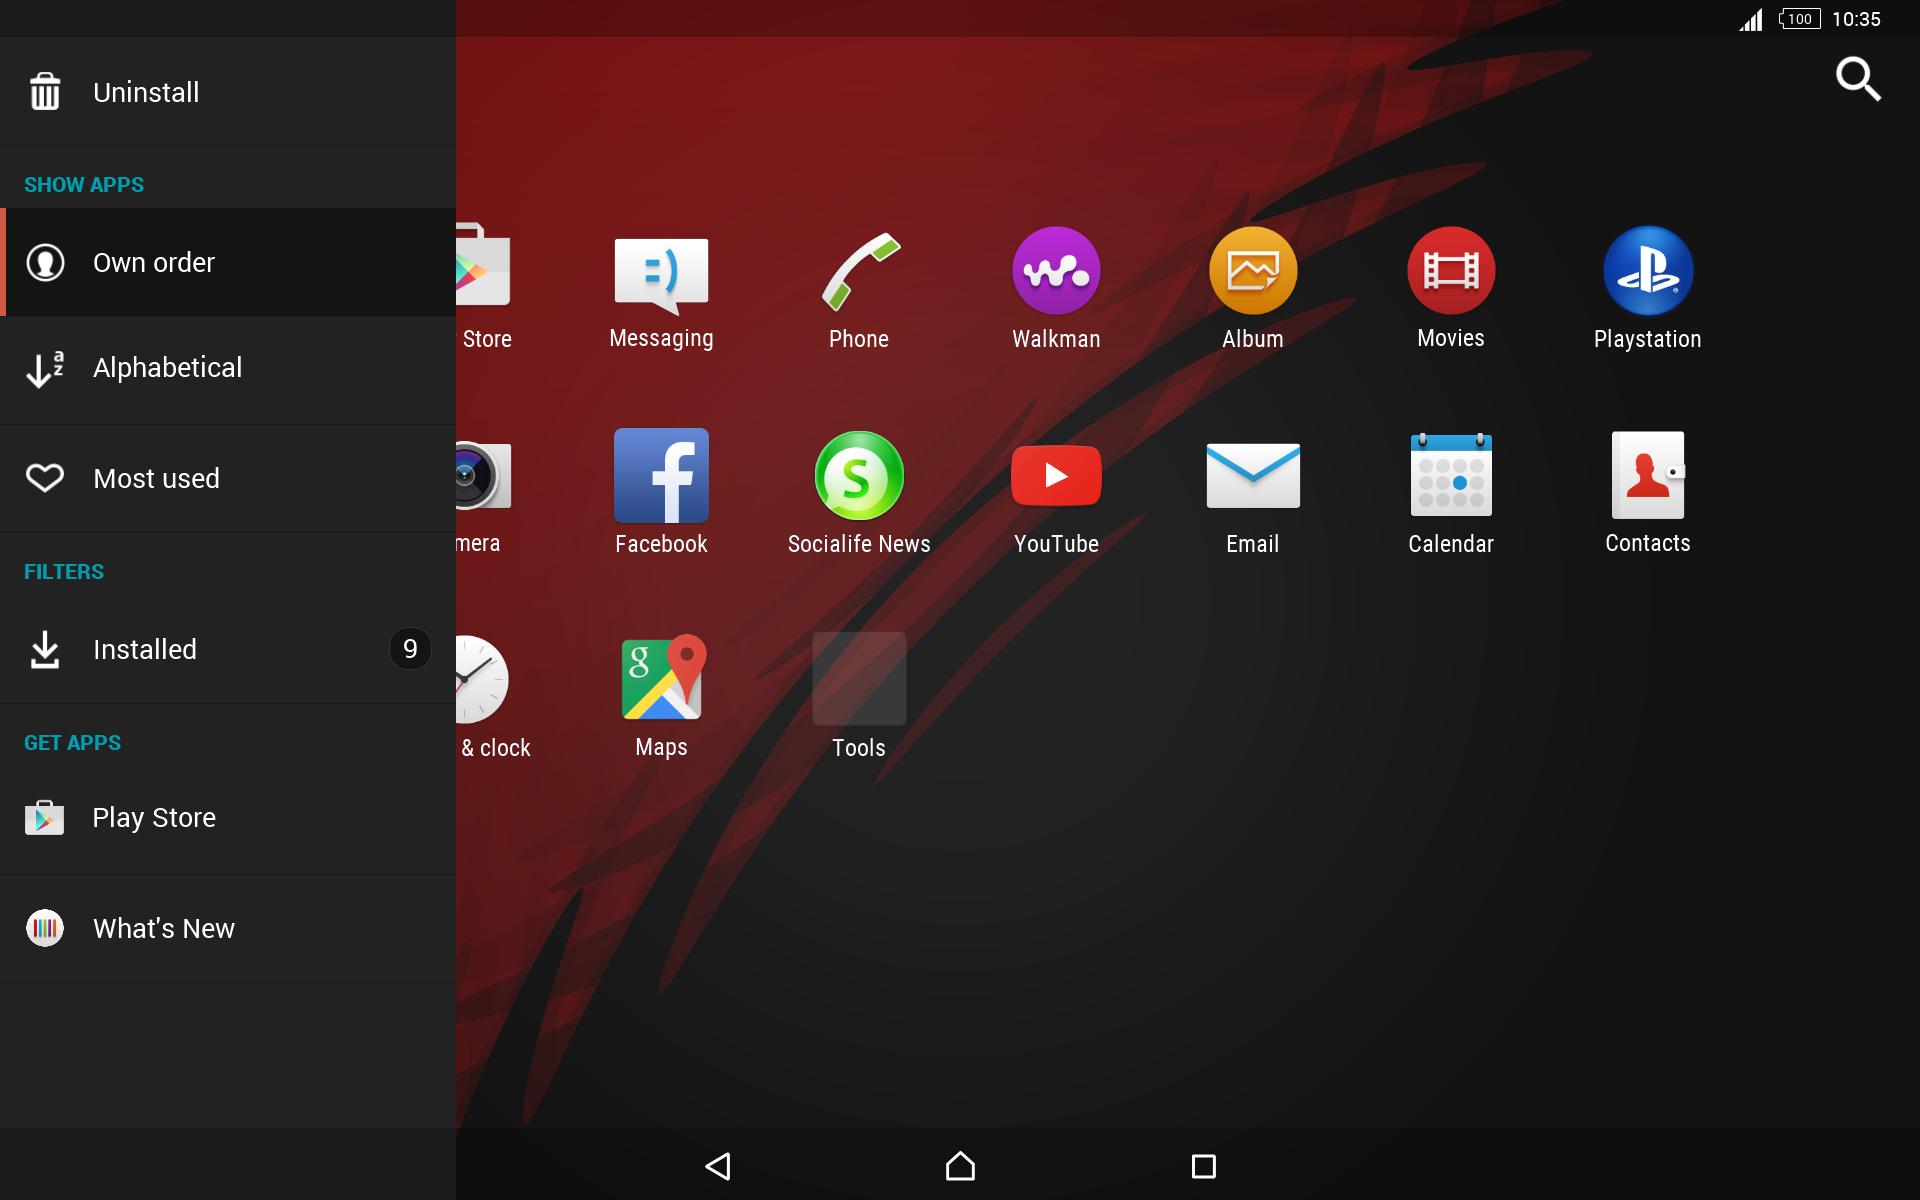Click the 10:35 clock in status bar
The height and width of the screenshot is (1200, 1920).
click(x=1856, y=19)
